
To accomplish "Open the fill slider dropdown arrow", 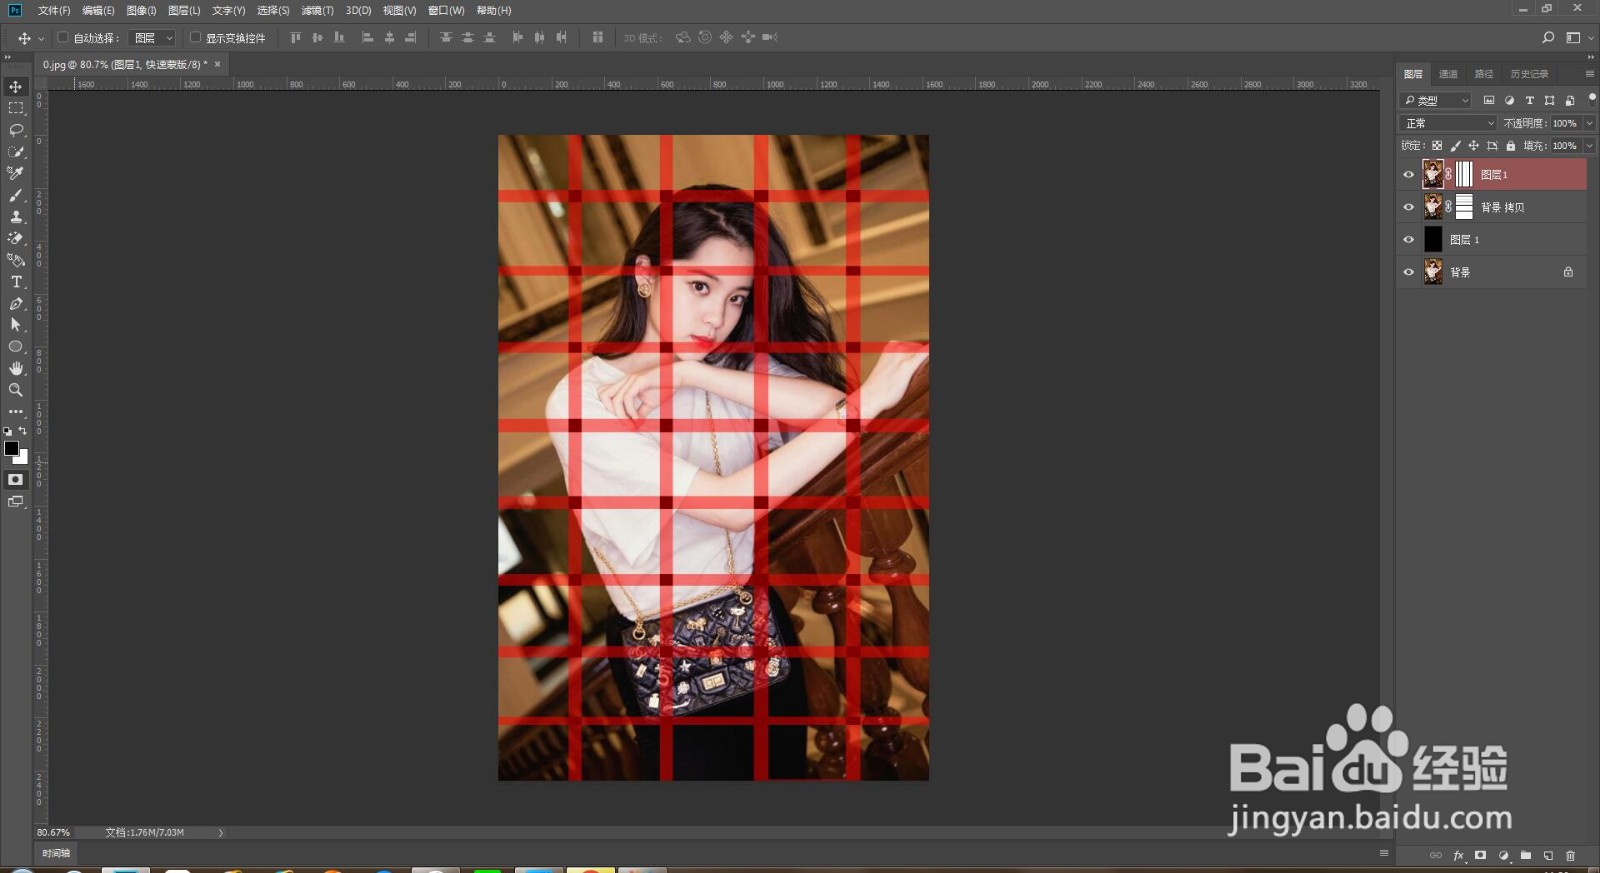I will [x=1589, y=145].
